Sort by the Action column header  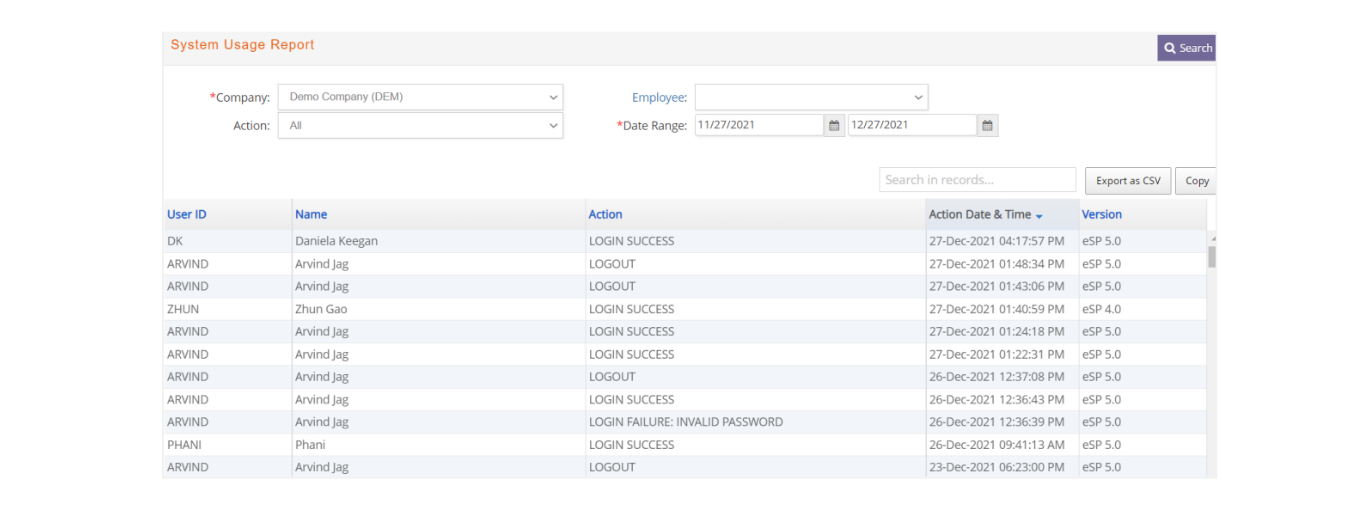pos(605,215)
